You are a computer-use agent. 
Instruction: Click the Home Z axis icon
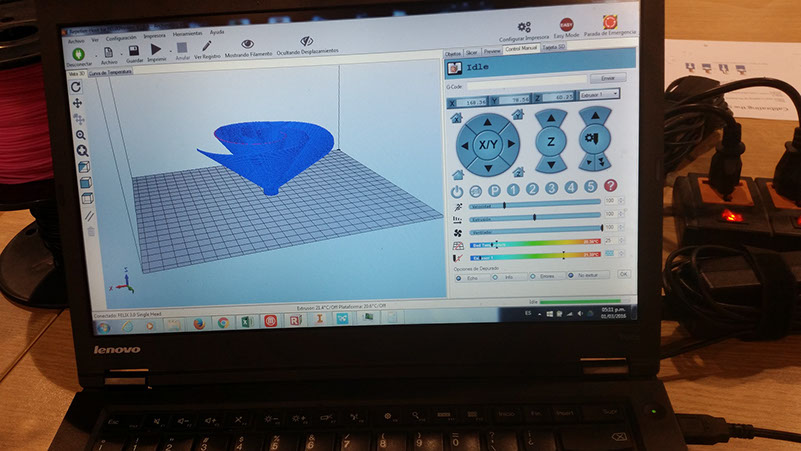(x=519, y=172)
